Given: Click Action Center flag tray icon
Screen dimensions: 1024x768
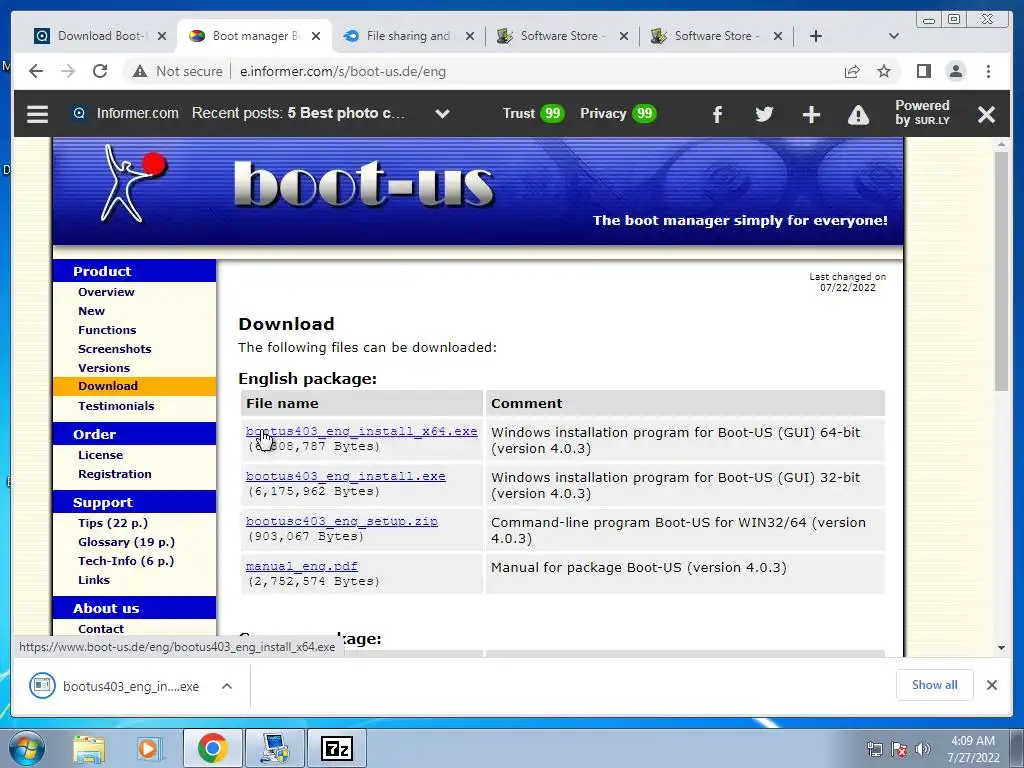Looking at the screenshot, I should tap(899, 749).
